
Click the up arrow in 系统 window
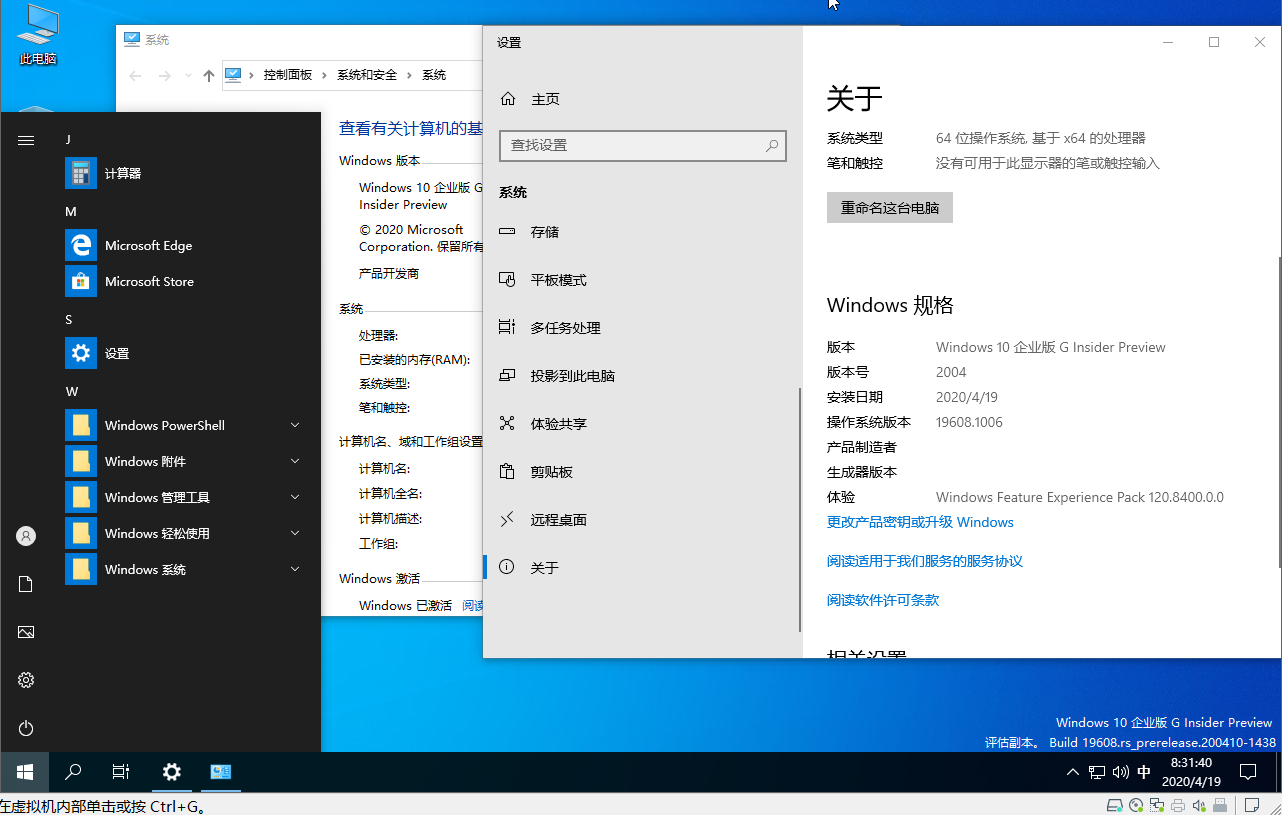point(208,76)
